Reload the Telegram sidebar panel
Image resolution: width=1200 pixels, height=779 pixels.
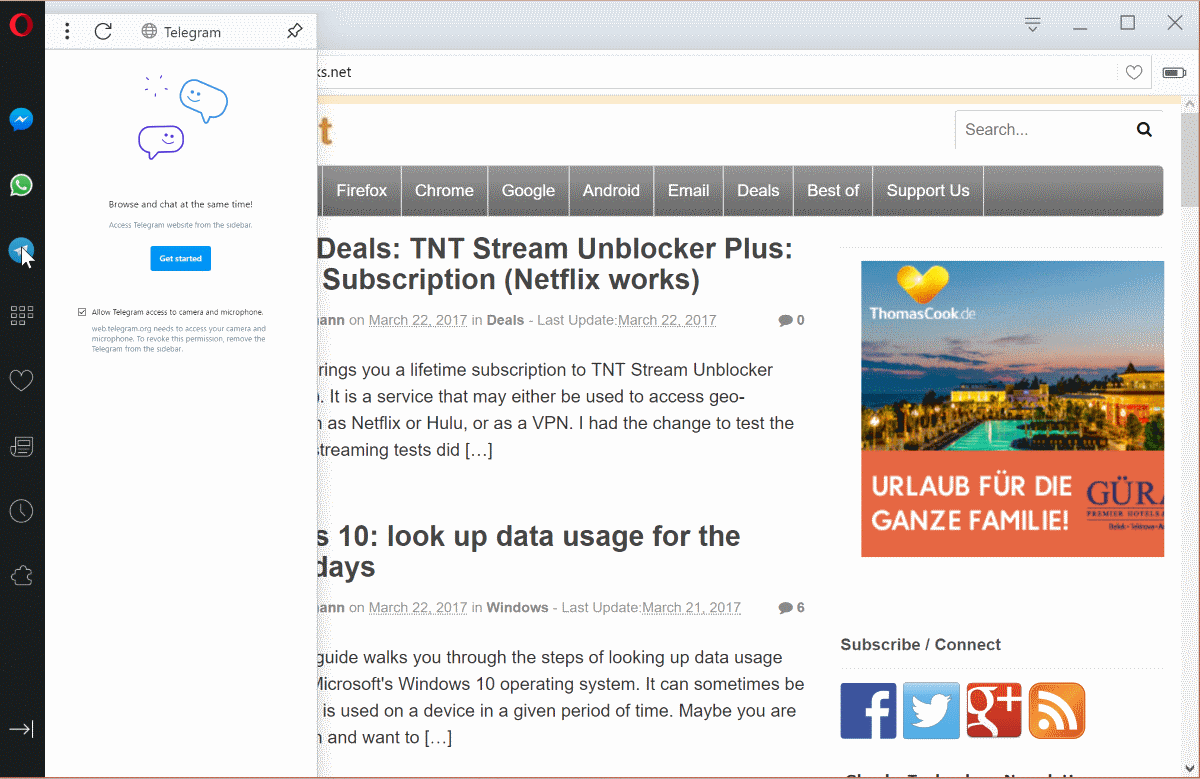coord(103,32)
